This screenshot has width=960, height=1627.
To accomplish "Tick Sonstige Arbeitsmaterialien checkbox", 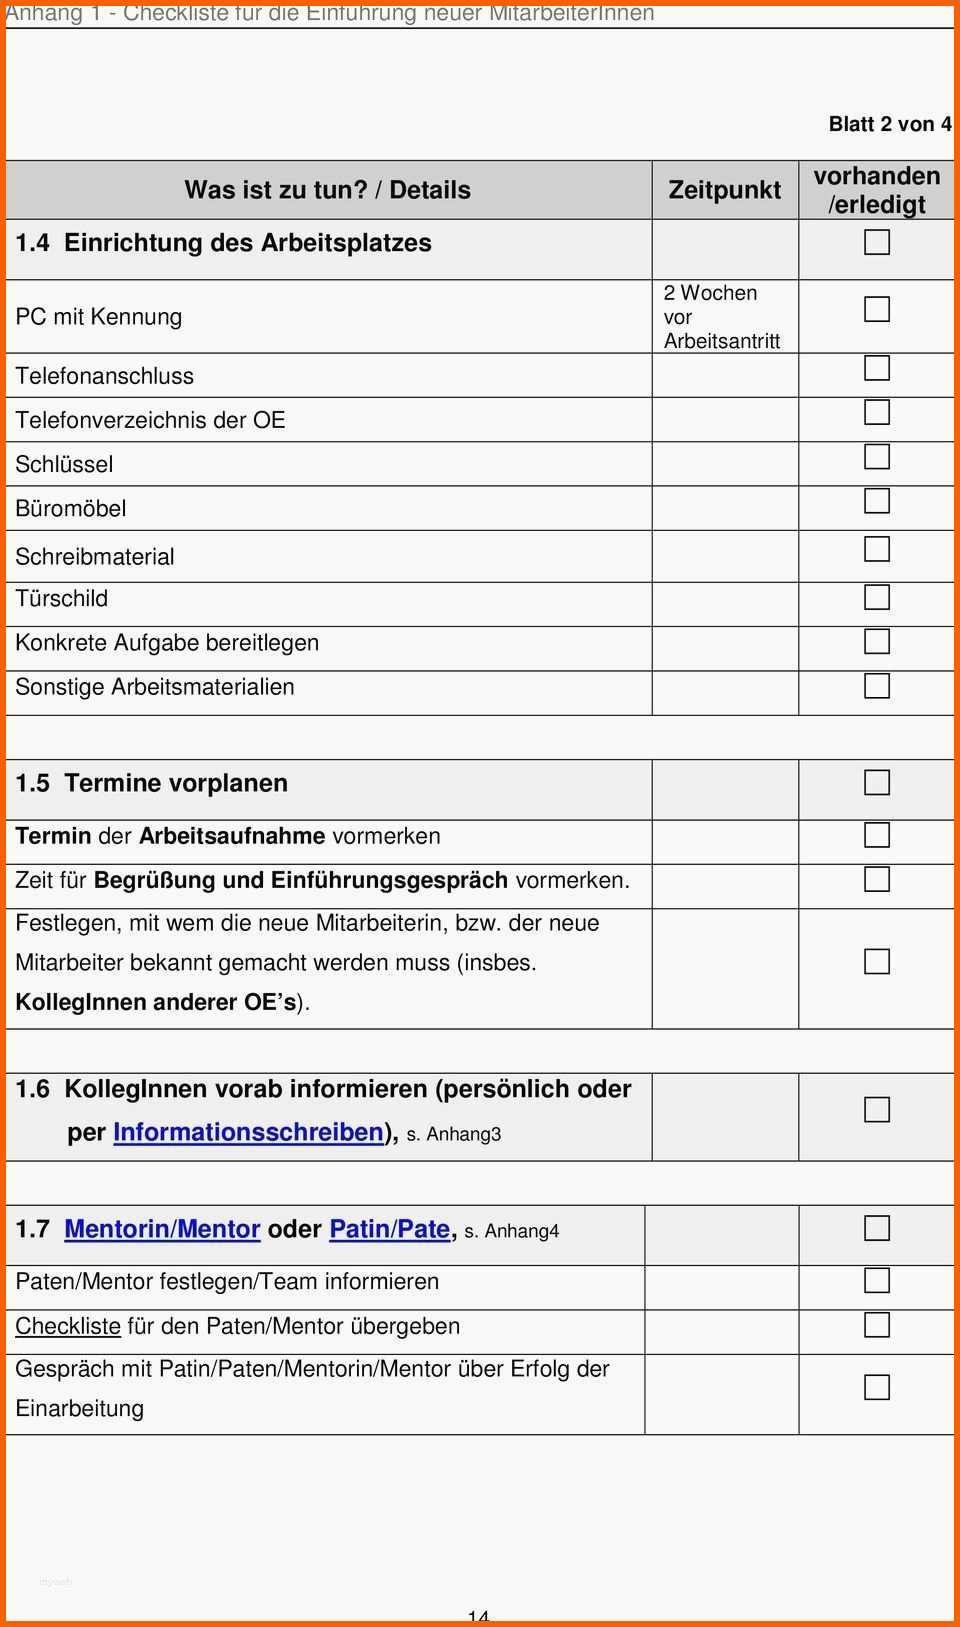I will tap(877, 685).
